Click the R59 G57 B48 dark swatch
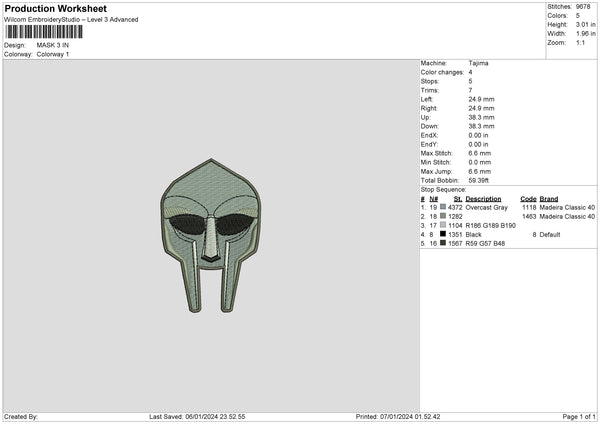 (443, 243)
